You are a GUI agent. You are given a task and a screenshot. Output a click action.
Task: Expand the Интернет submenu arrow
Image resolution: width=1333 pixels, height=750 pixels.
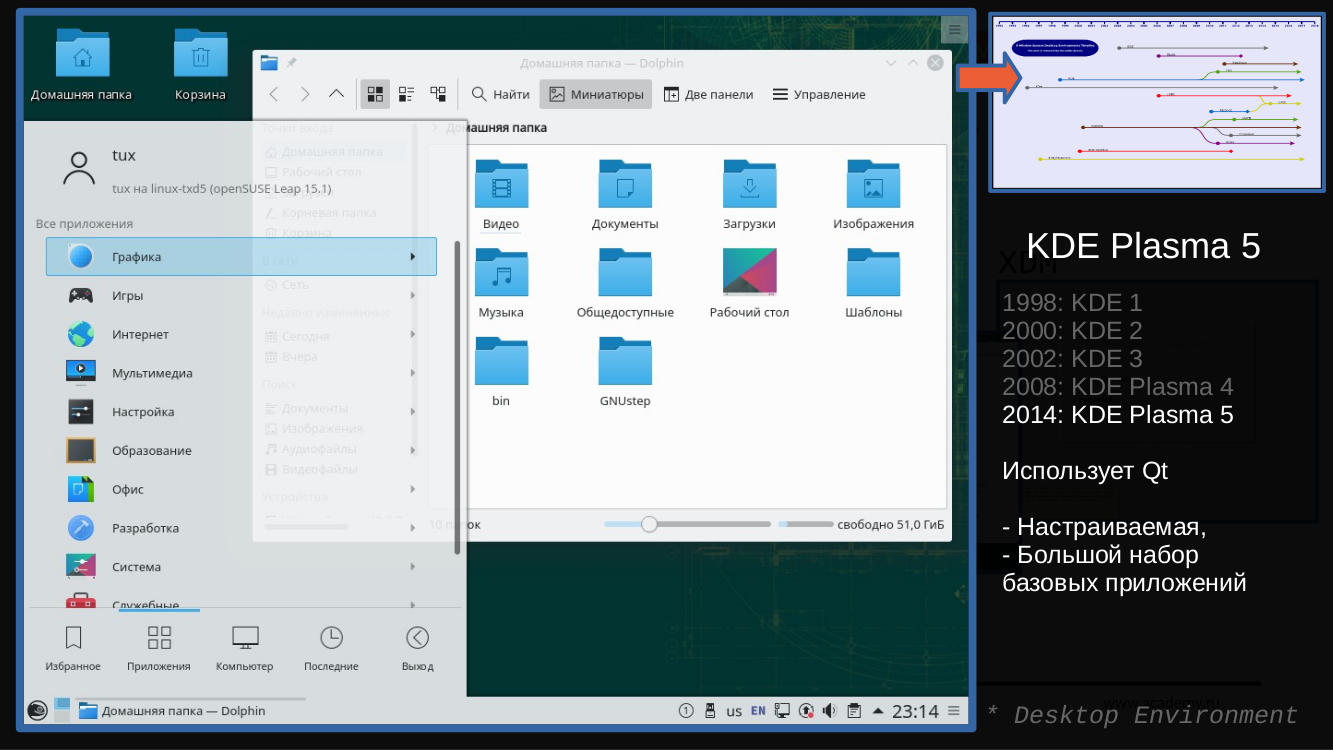(413, 334)
